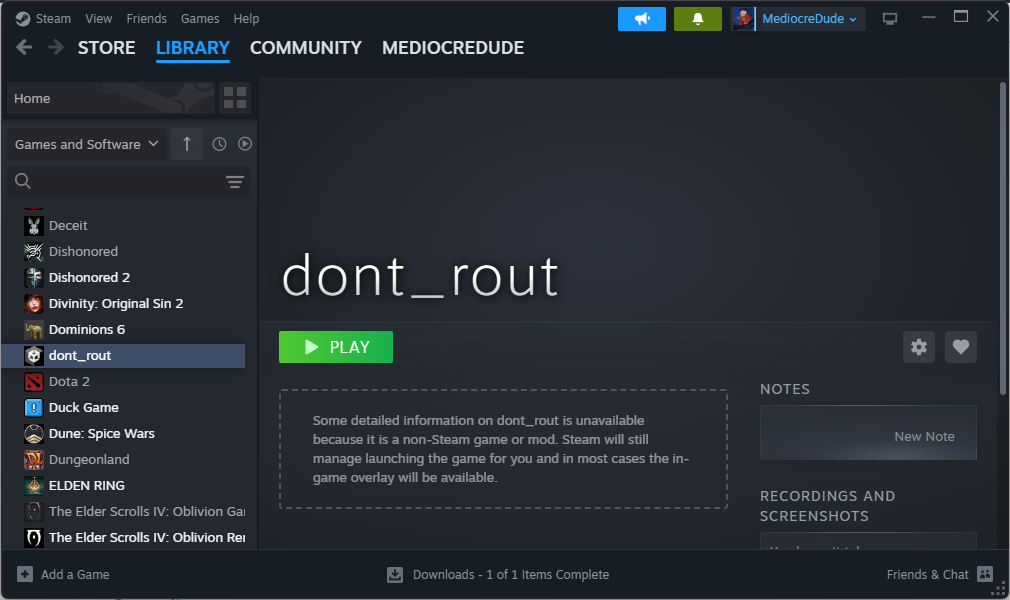This screenshot has width=1010, height=600.
Task: Go back with the left arrow
Action: point(24,47)
